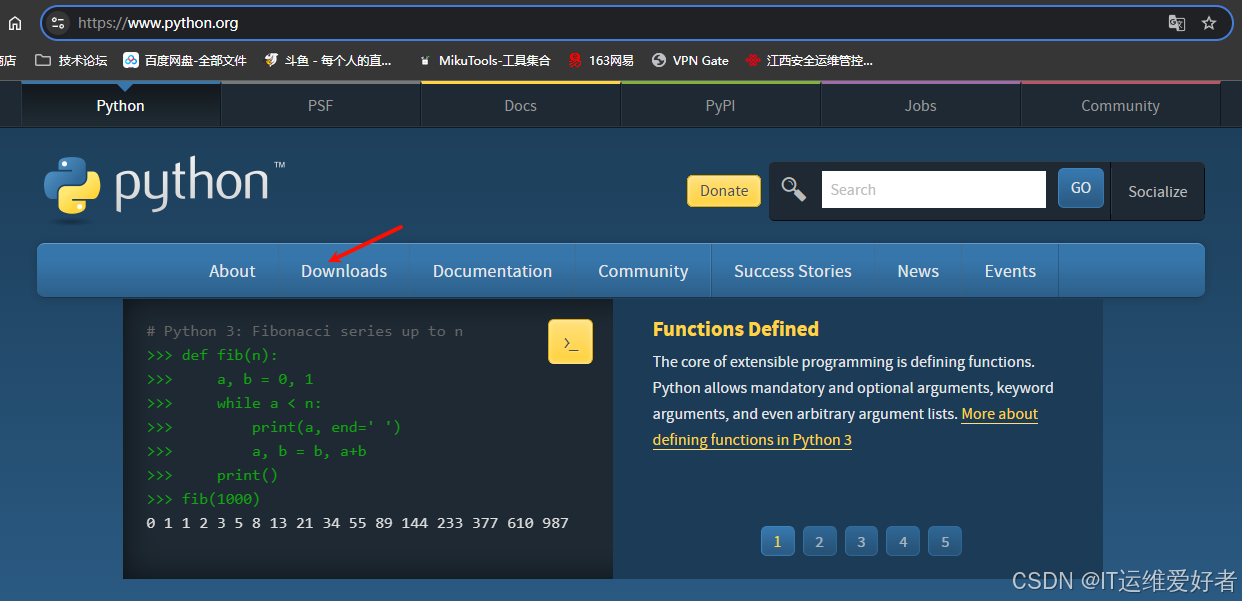
Task: Click the Donate button
Action: [724, 191]
